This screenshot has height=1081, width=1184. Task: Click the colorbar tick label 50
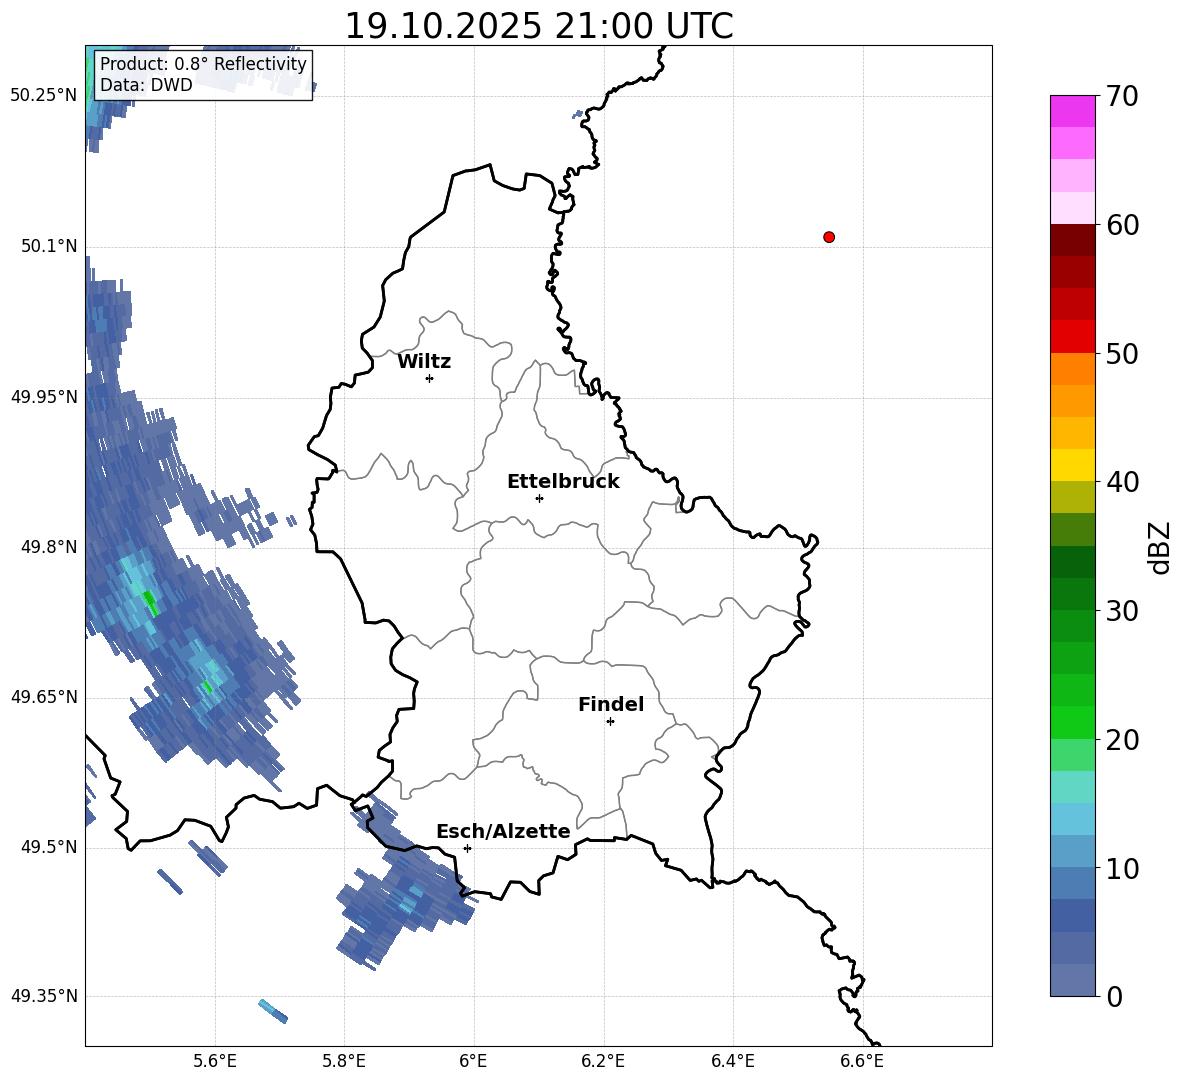[1122, 354]
